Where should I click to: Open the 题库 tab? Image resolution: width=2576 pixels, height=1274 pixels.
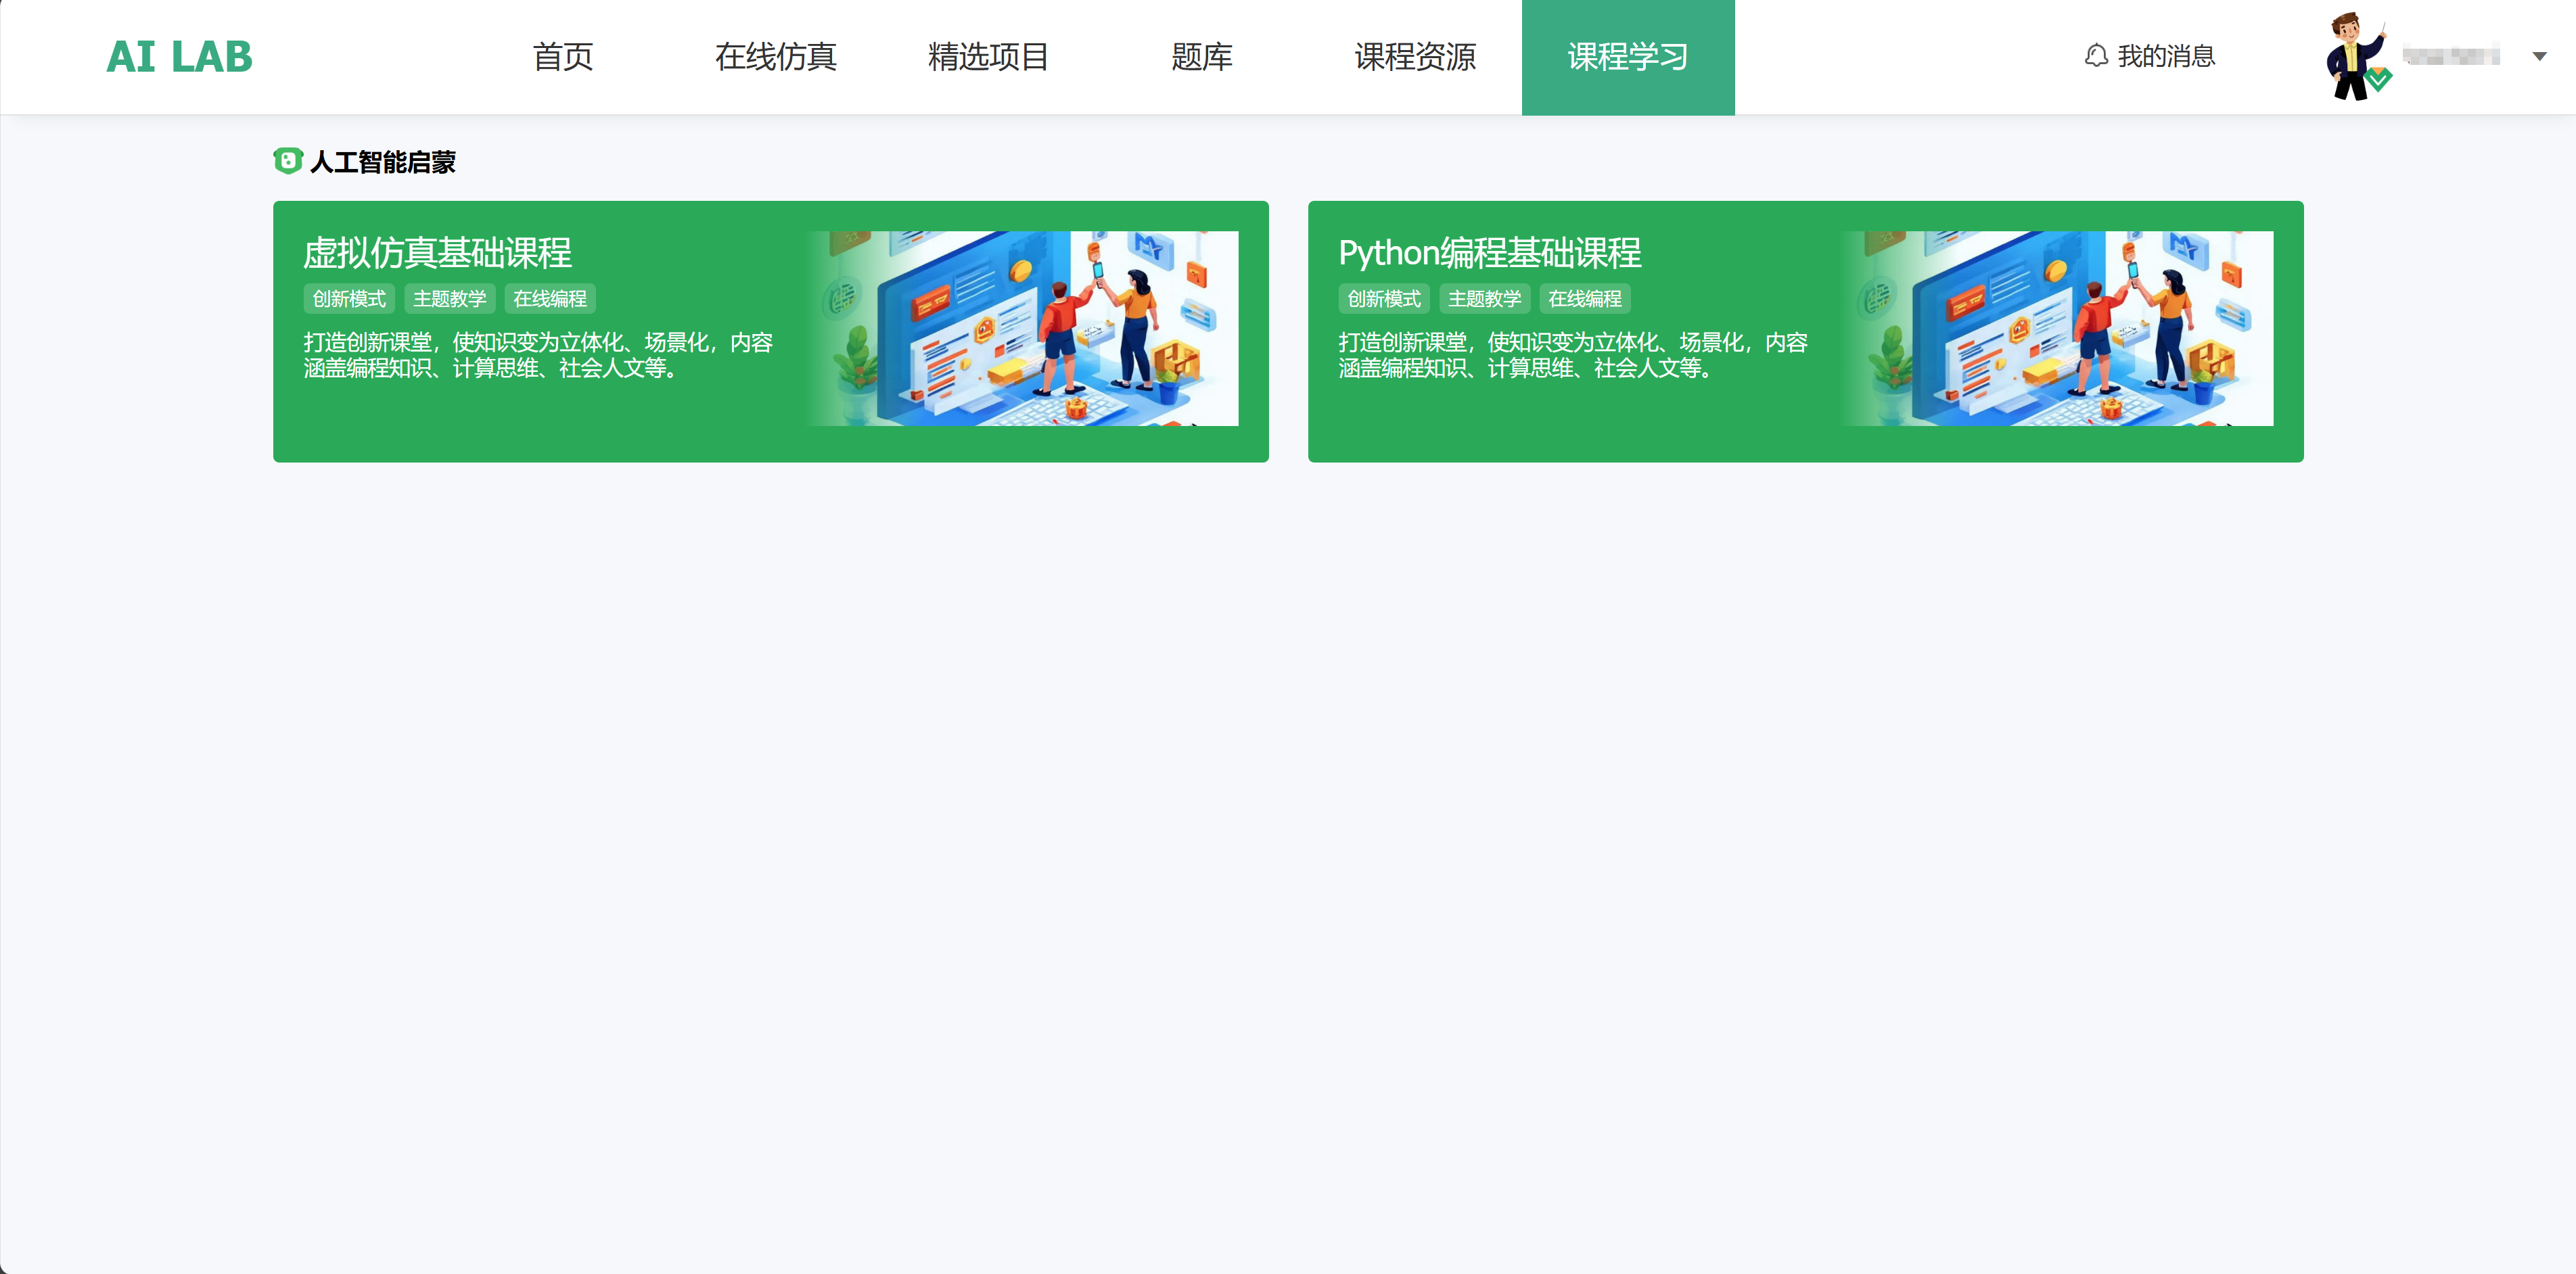(x=1201, y=57)
